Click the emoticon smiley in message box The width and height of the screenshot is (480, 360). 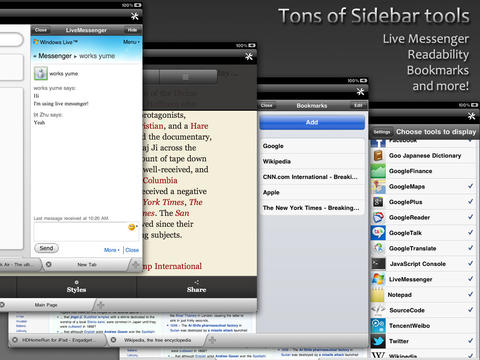point(132,227)
